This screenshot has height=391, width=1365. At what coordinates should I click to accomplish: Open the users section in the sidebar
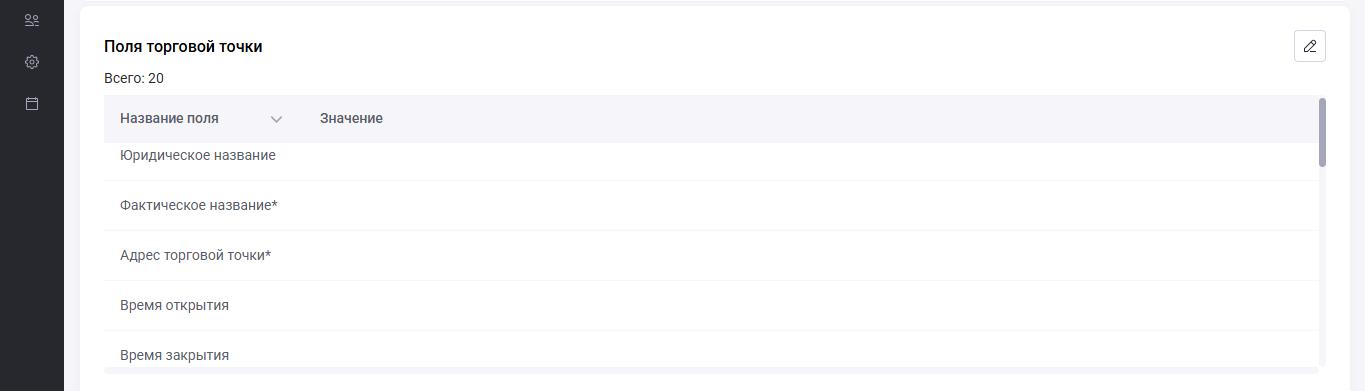tap(32, 20)
